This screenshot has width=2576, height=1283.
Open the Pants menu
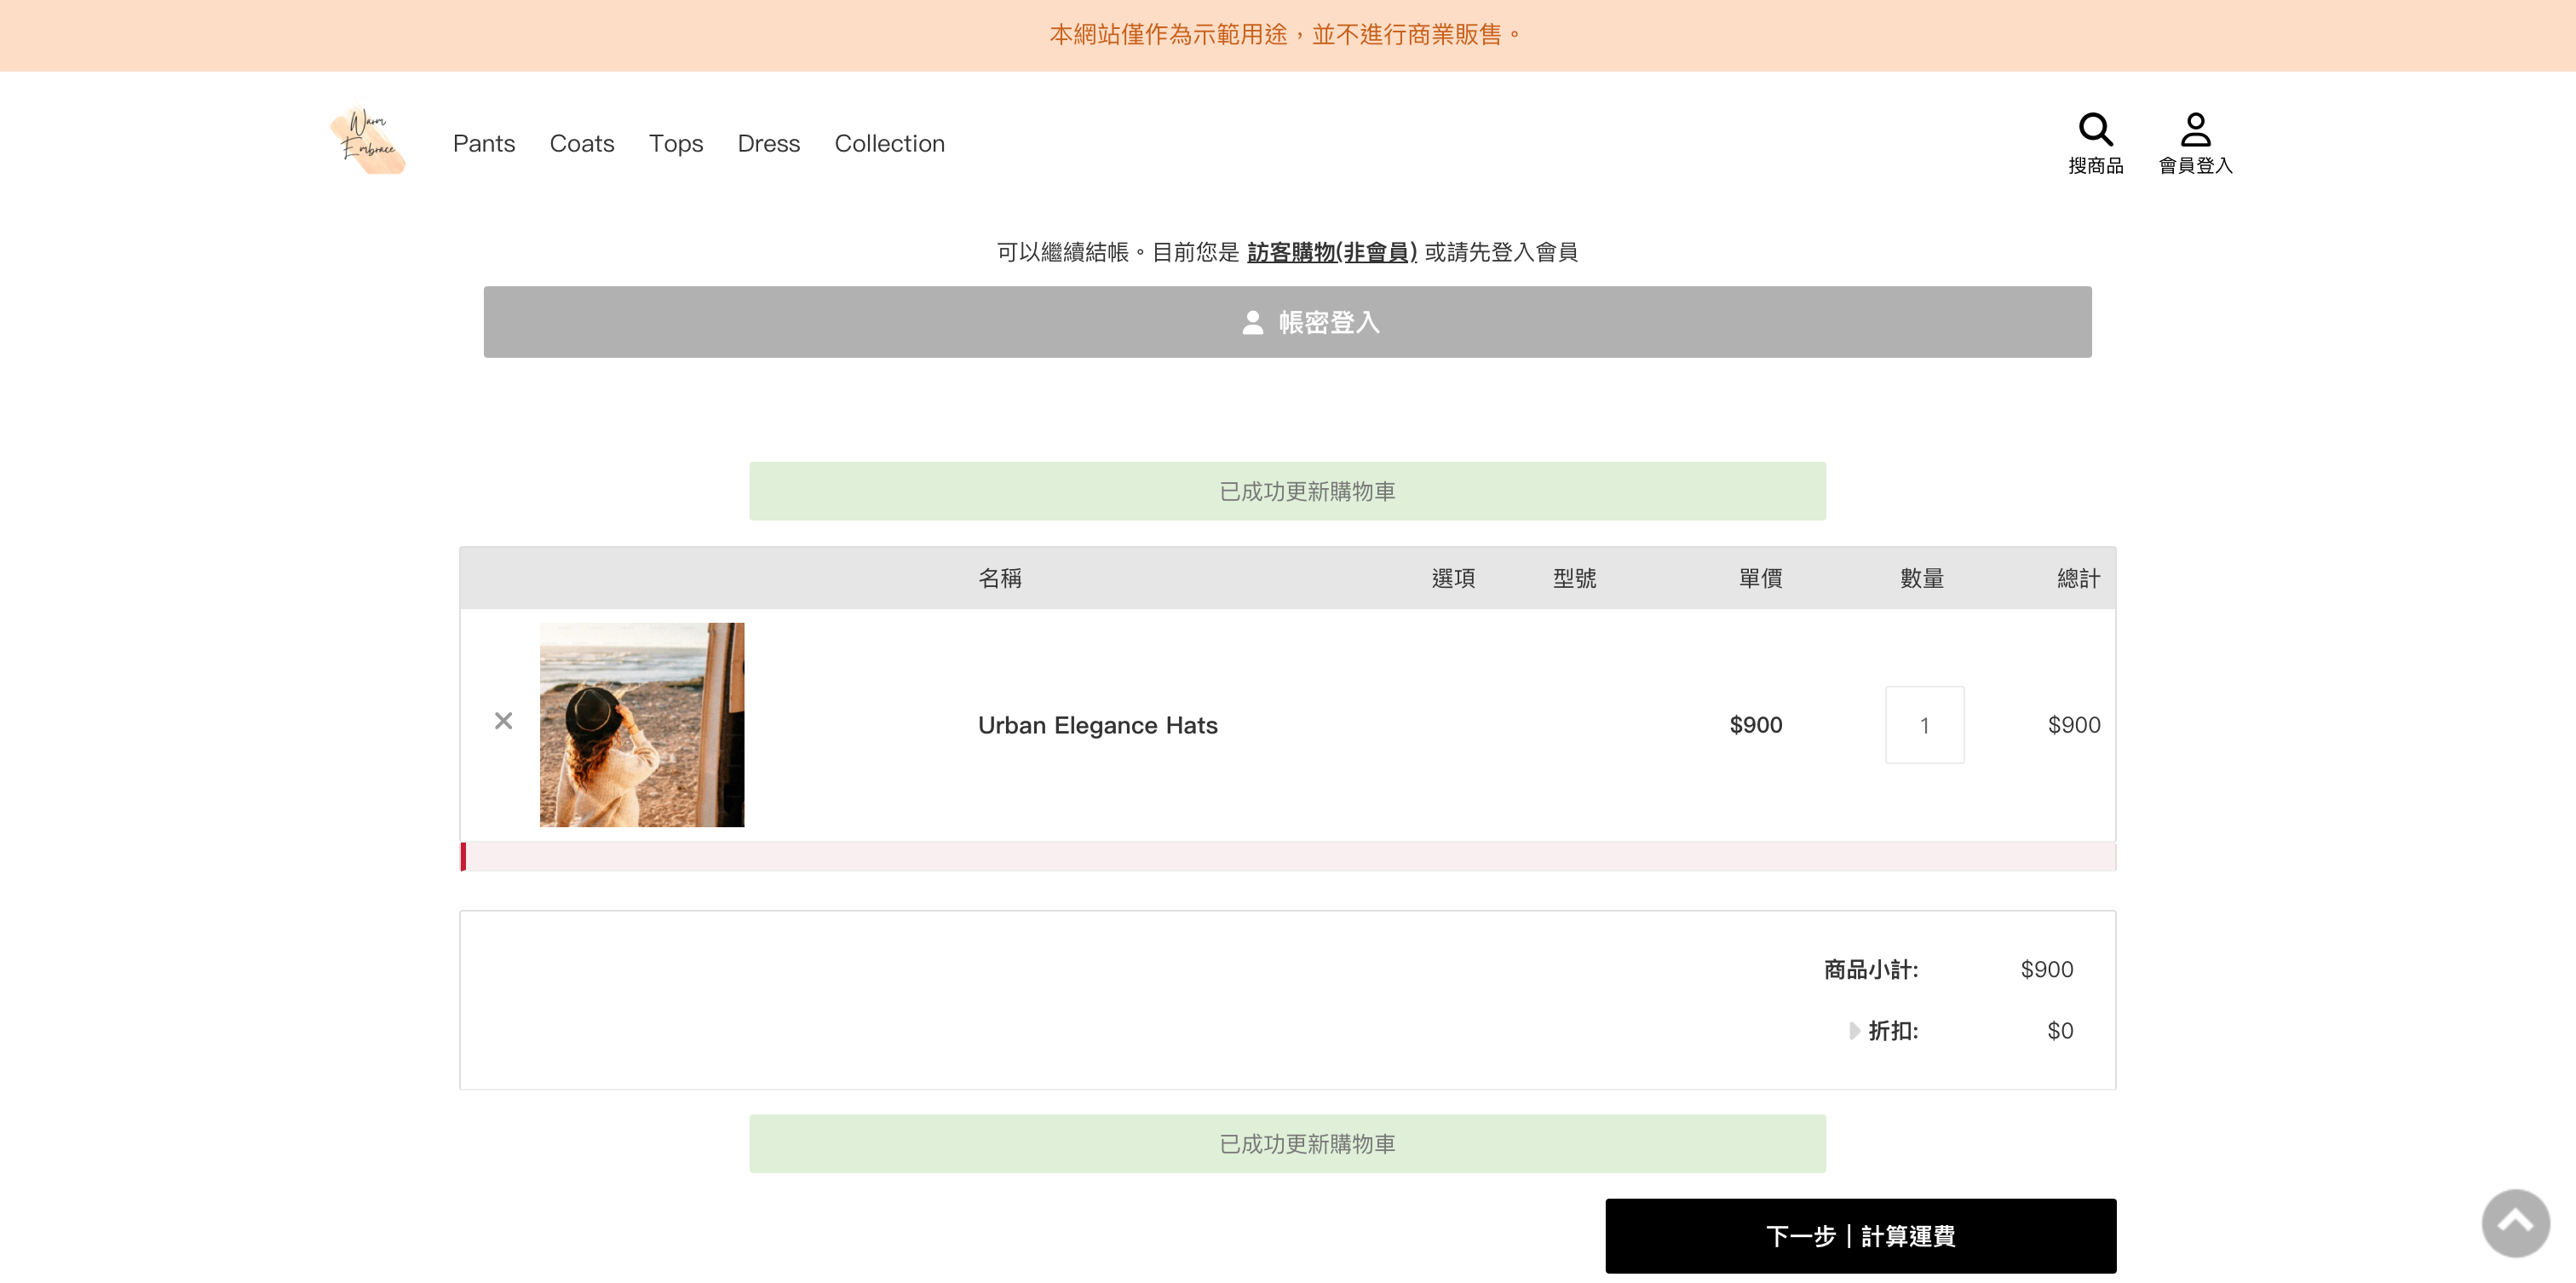[484, 143]
